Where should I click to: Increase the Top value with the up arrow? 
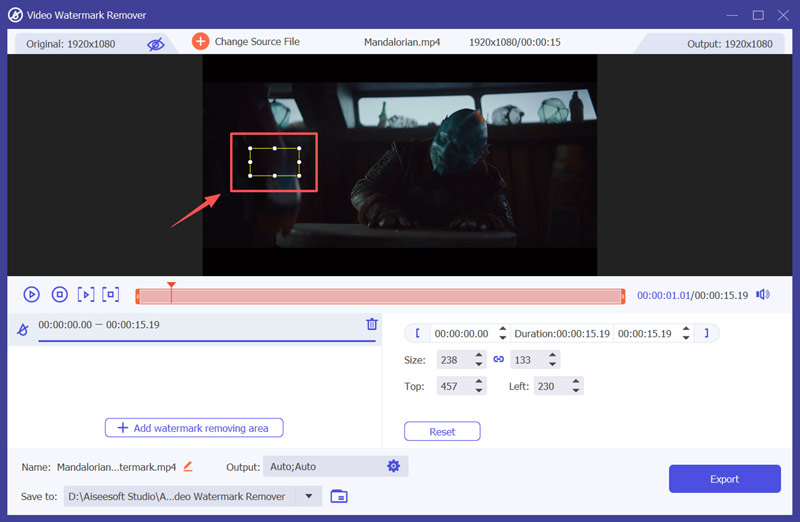pos(479,382)
